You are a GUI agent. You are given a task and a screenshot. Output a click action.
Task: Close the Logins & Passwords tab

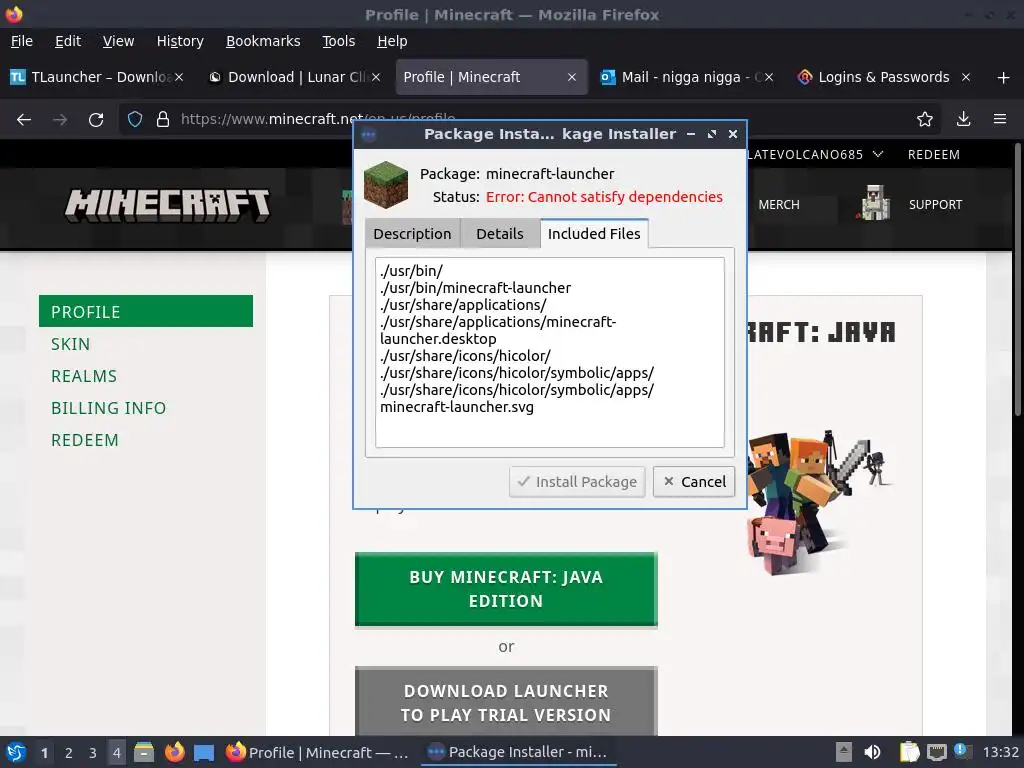966,77
